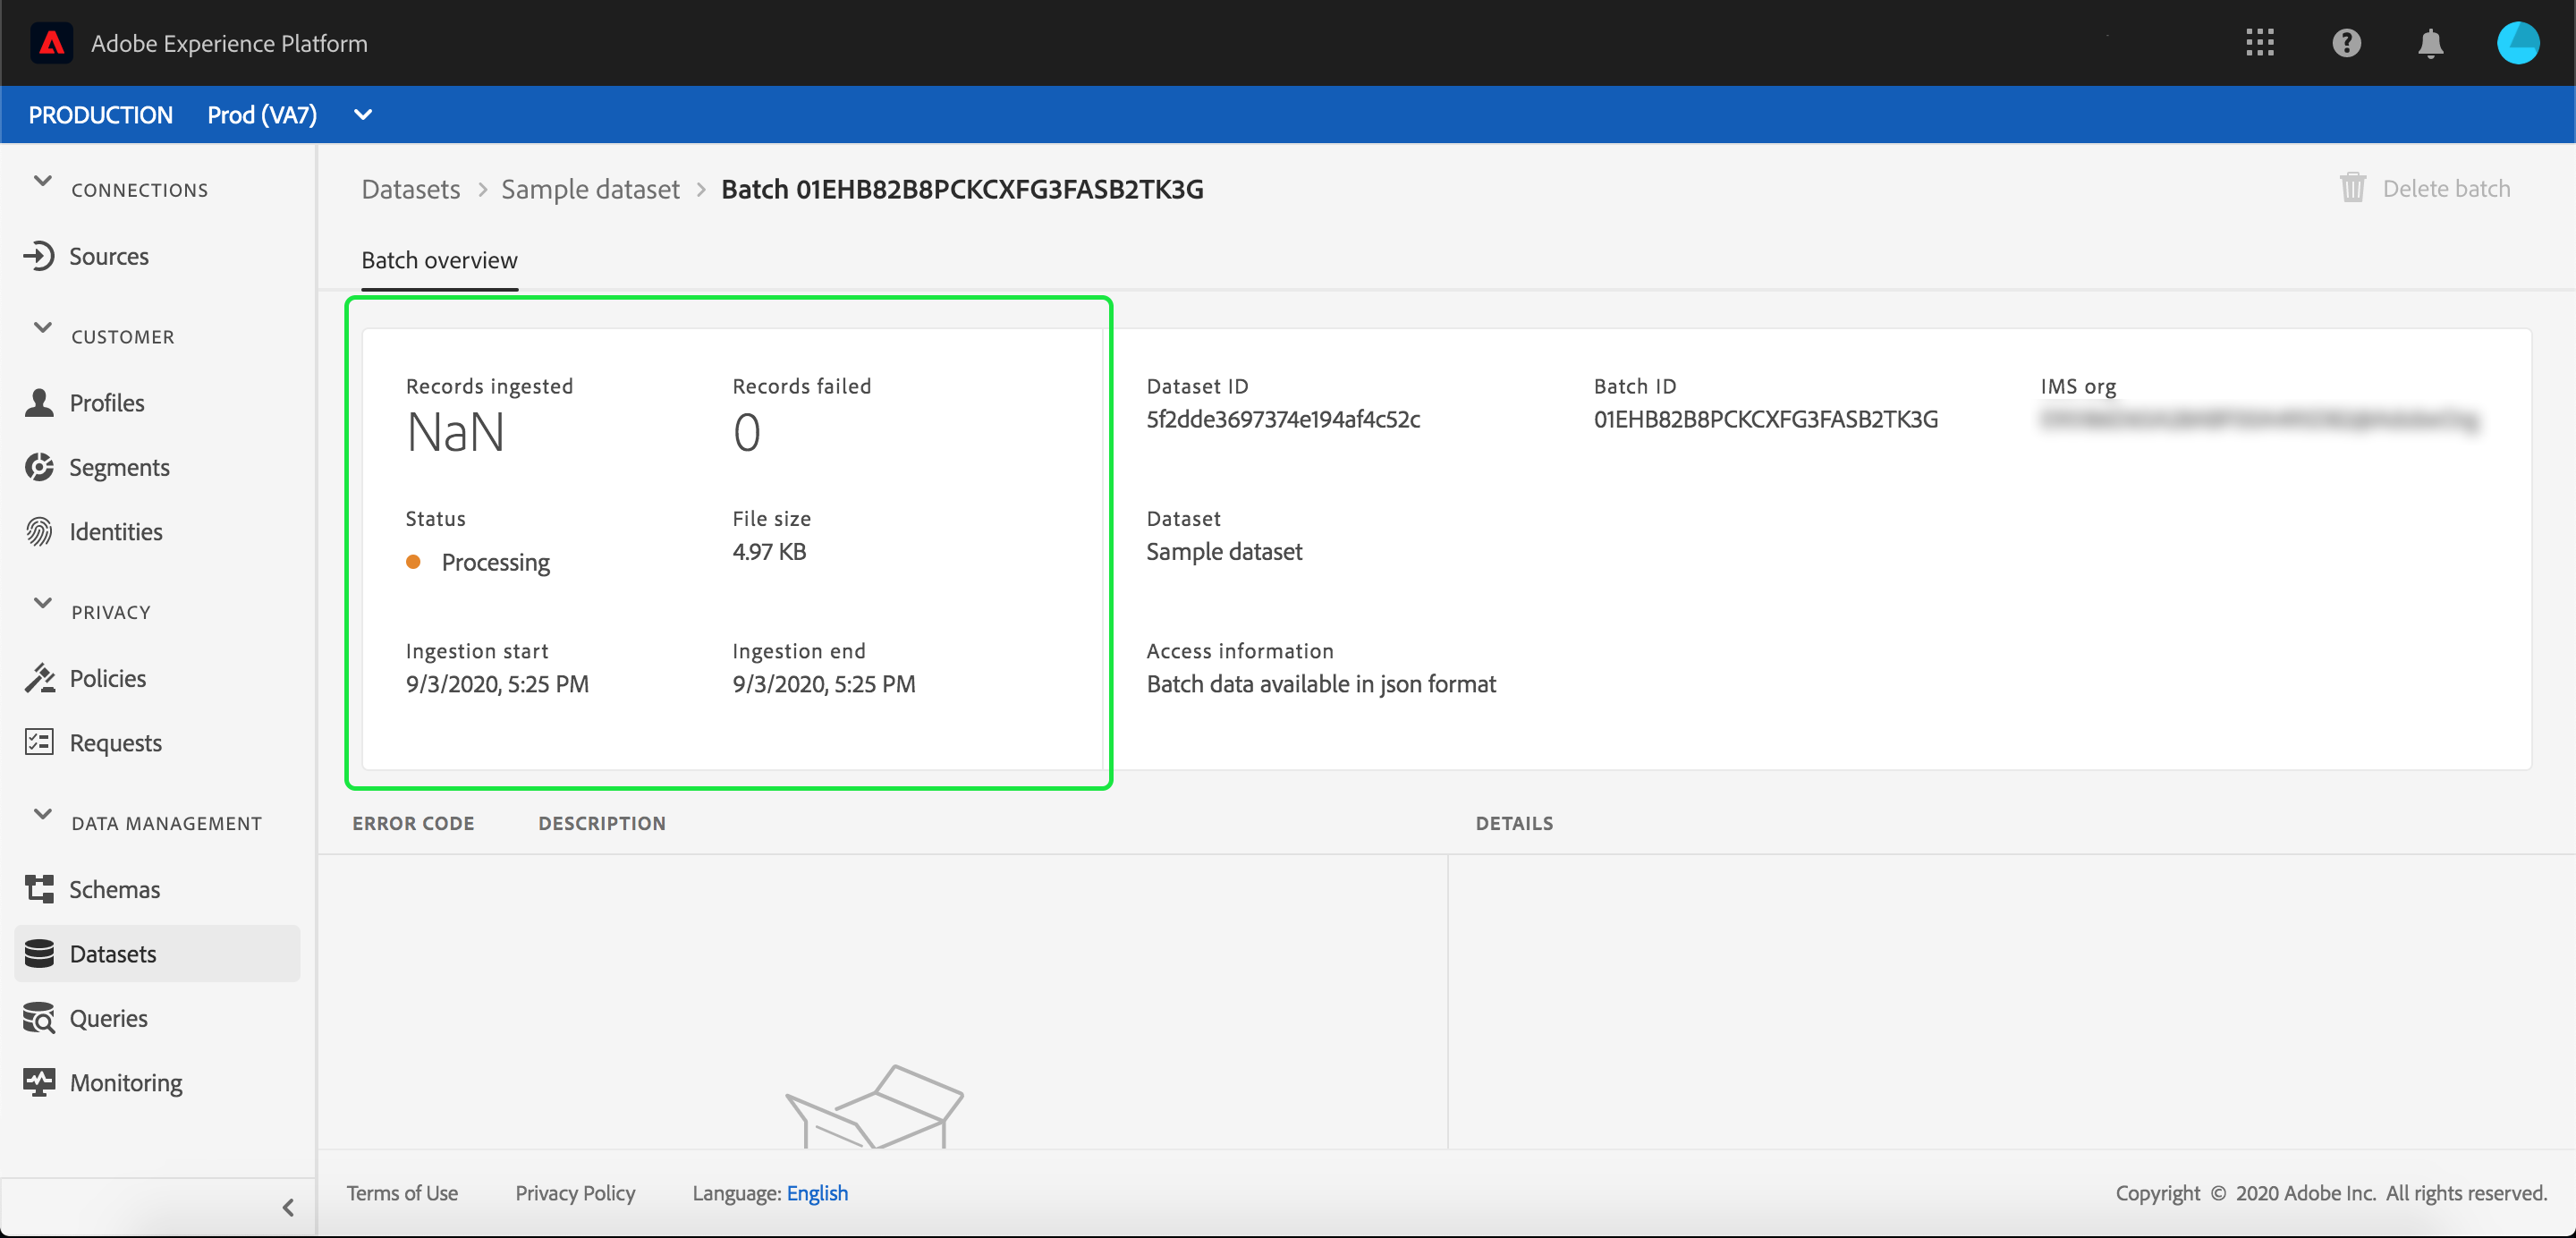Collapse the Data Management section
The height and width of the screenshot is (1238, 2576).
[42, 814]
